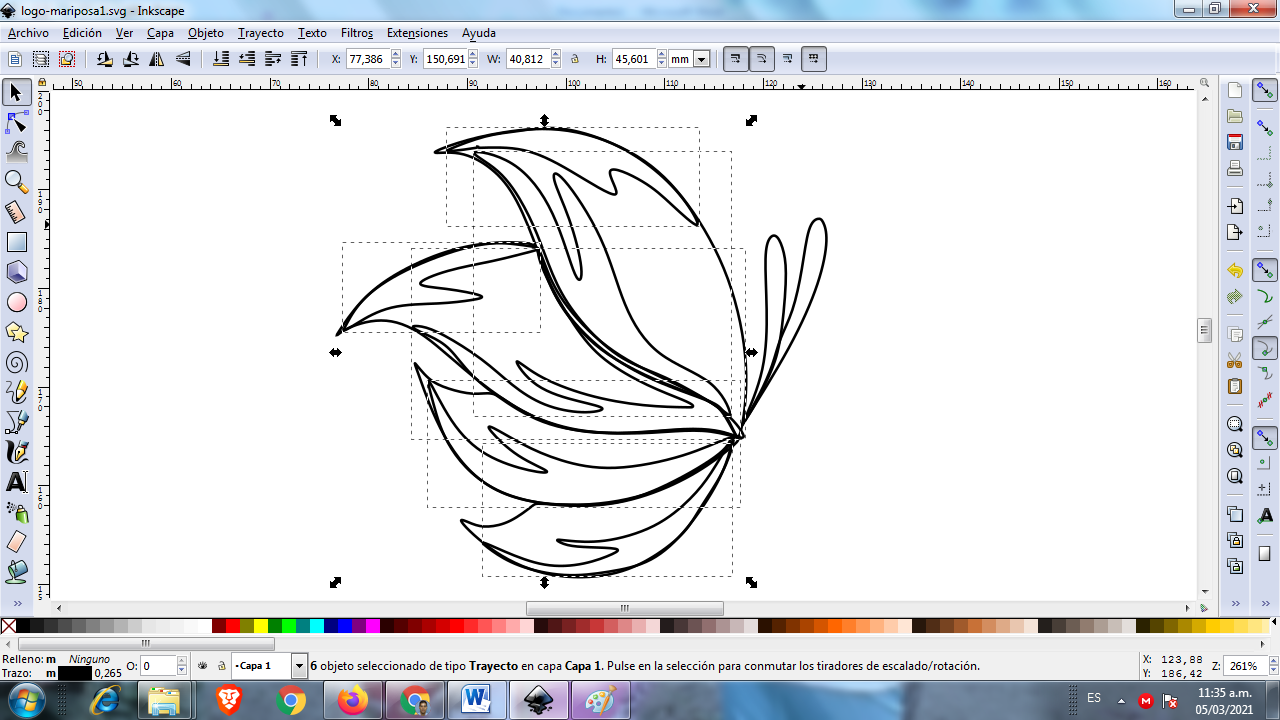This screenshot has height=720, width=1280.
Task: Pick the yellow palette swatch
Action: click(261, 626)
